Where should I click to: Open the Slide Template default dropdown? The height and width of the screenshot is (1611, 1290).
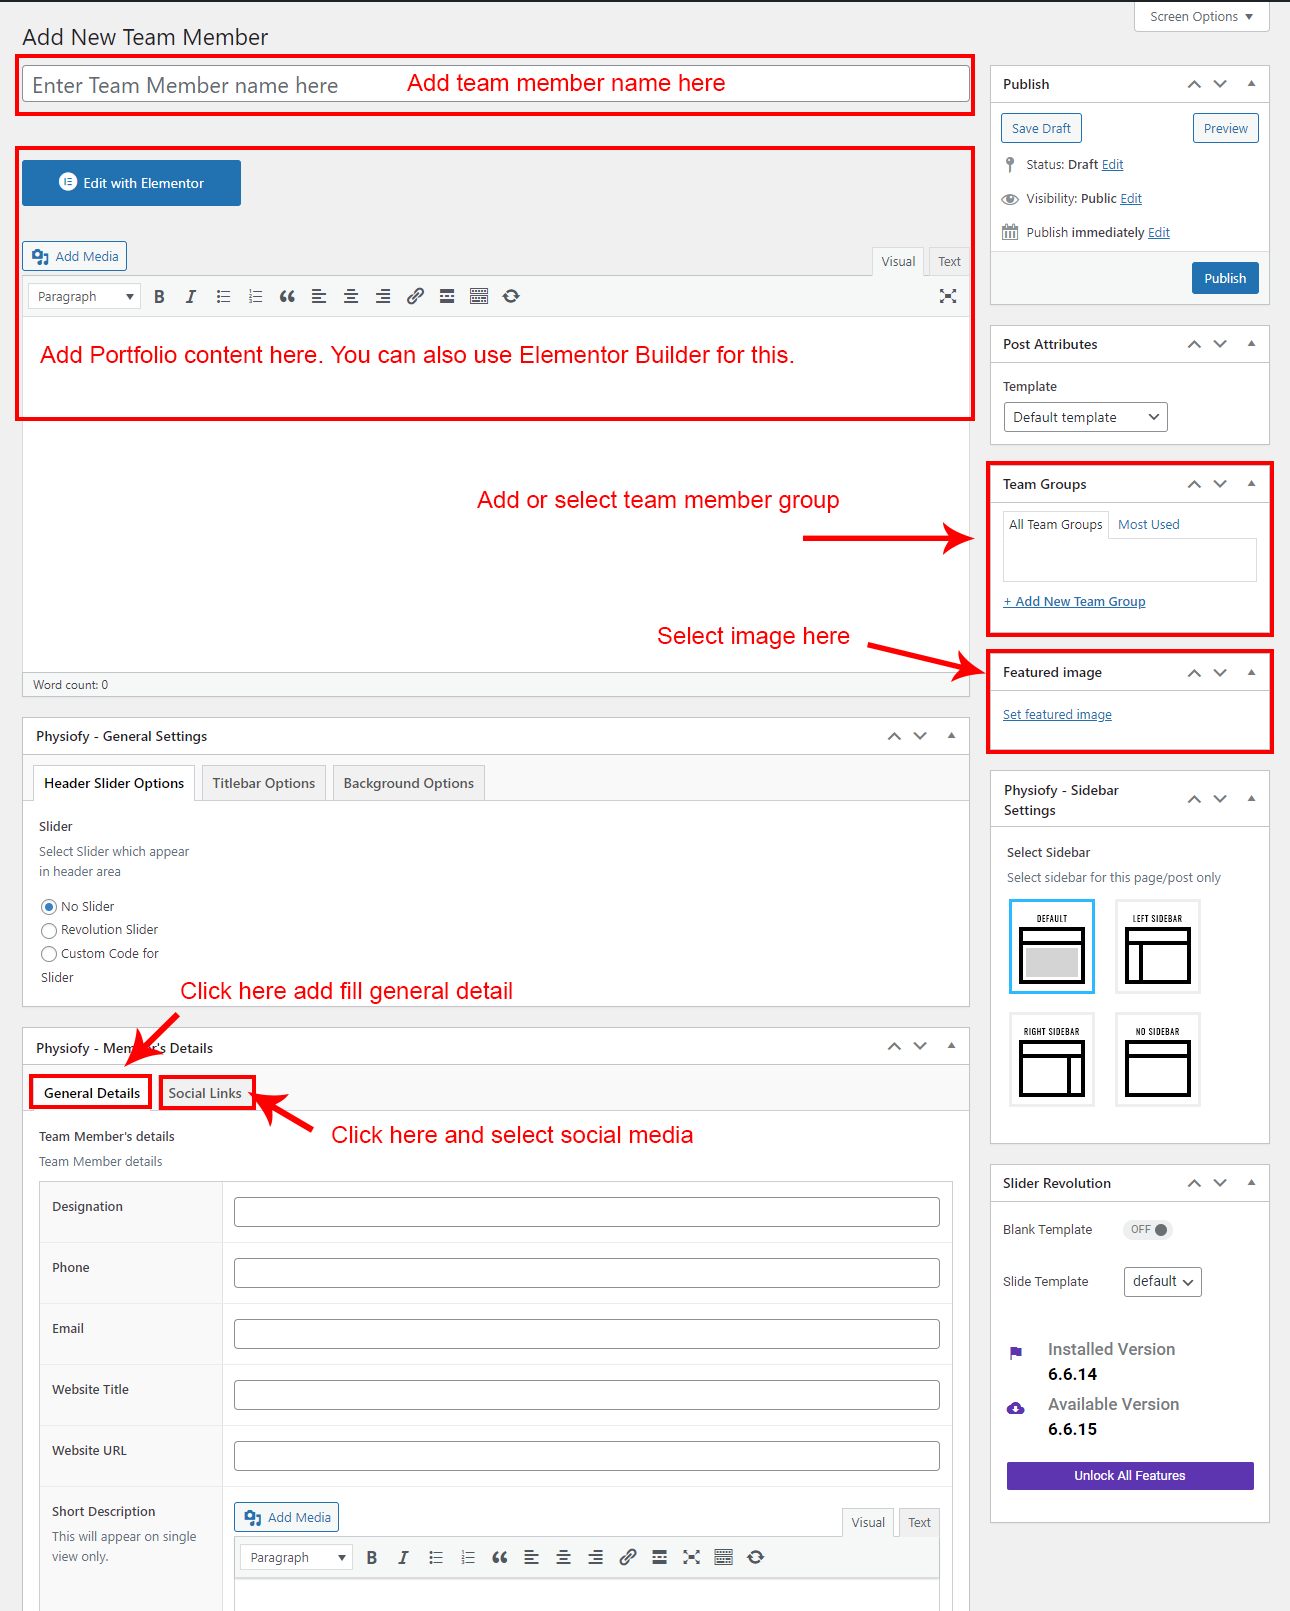coord(1162,1282)
